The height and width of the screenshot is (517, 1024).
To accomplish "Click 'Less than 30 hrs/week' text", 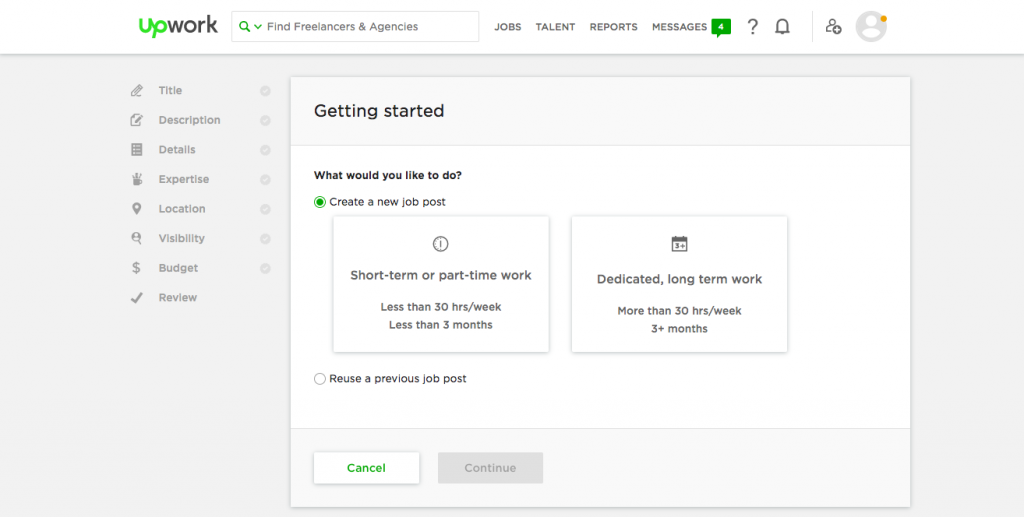I will pos(441,307).
